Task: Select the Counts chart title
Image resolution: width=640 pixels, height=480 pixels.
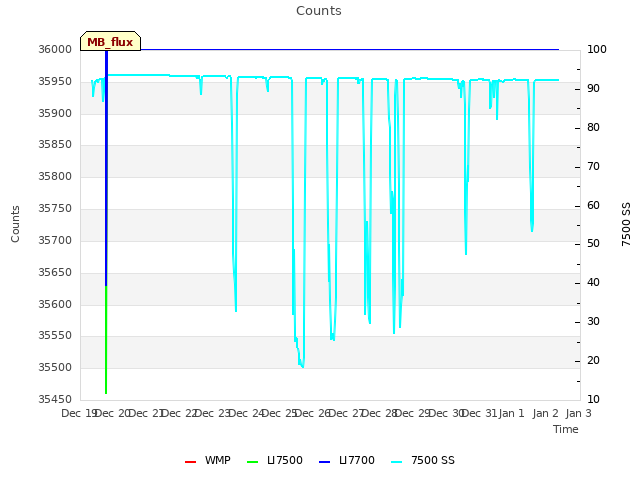Action: point(319,11)
